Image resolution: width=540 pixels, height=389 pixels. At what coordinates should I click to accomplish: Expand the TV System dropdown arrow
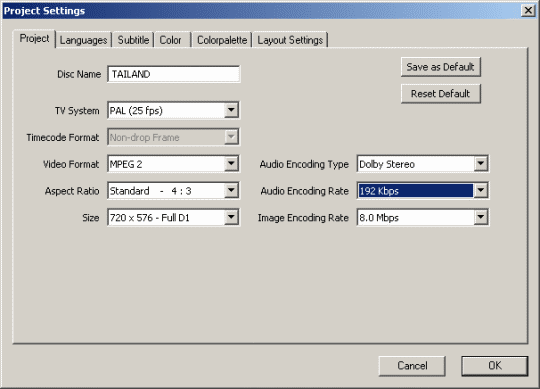click(231, 110)
